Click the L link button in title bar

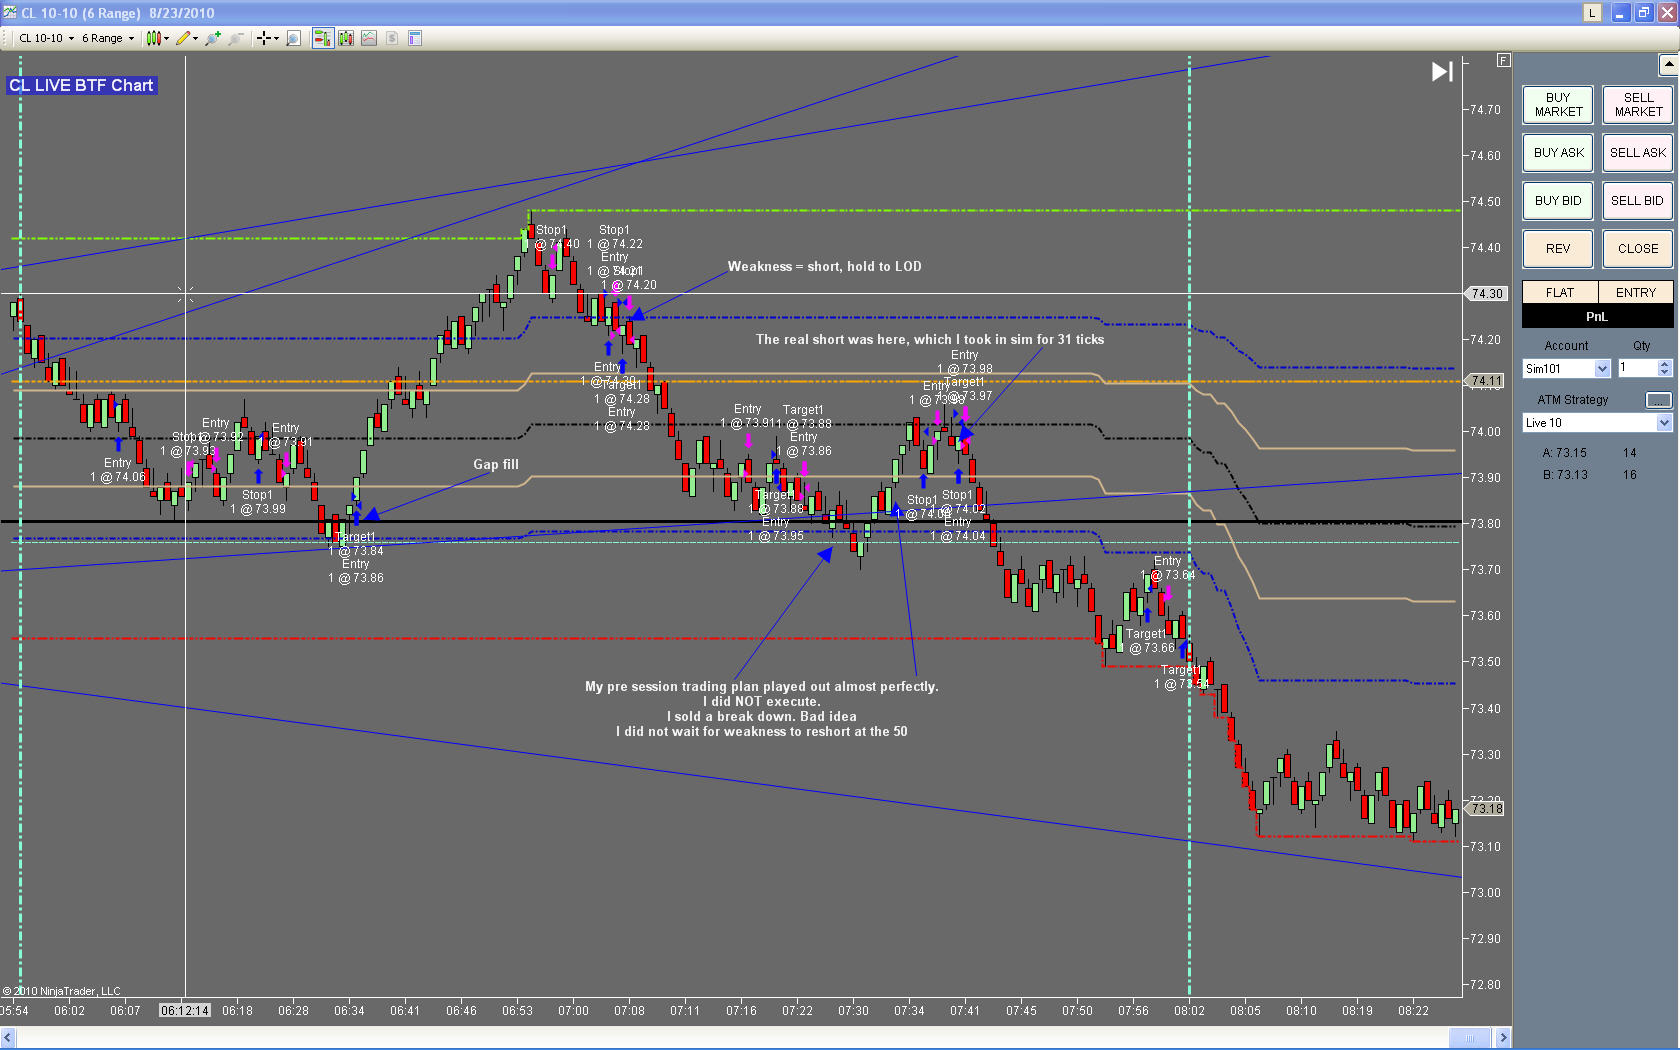pos(1592,13)
